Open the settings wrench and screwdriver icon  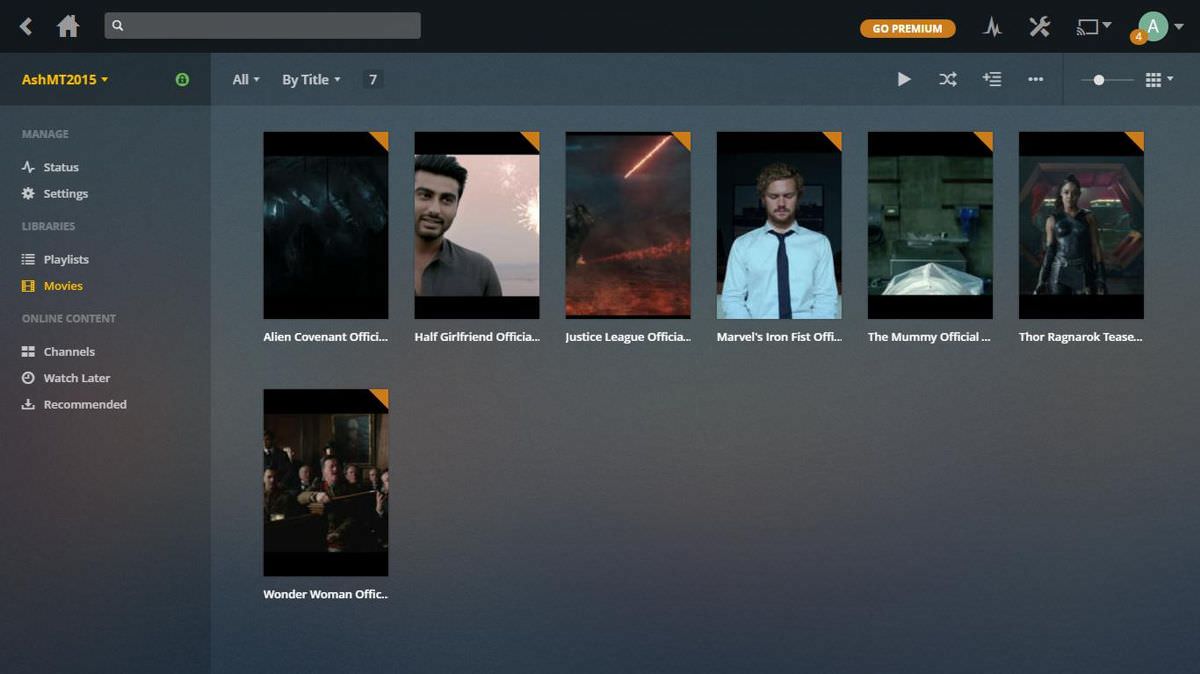[1040, 27]
